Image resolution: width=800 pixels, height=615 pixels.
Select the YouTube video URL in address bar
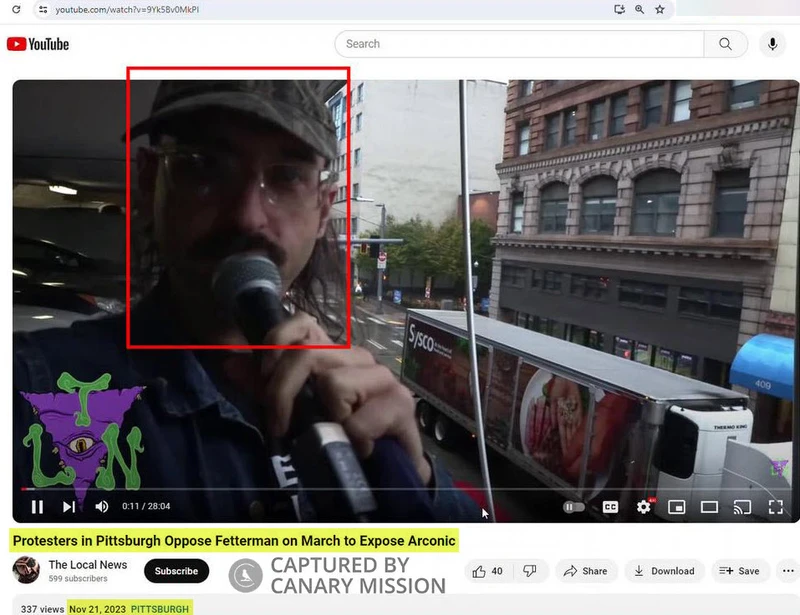click(x=127, y=9)
